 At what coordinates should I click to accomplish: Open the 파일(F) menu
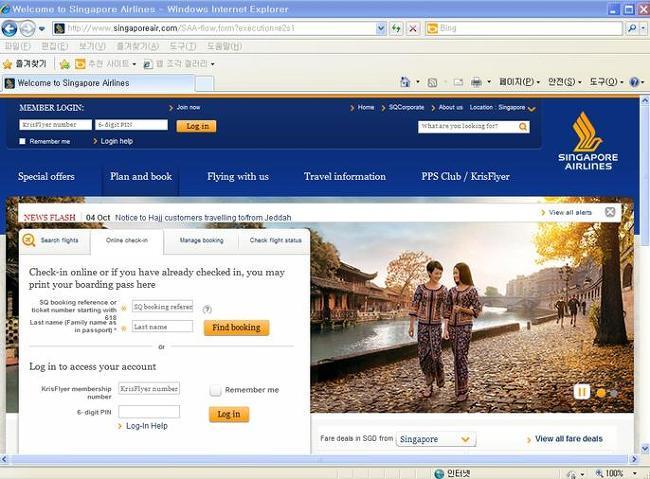pos(18,46)
